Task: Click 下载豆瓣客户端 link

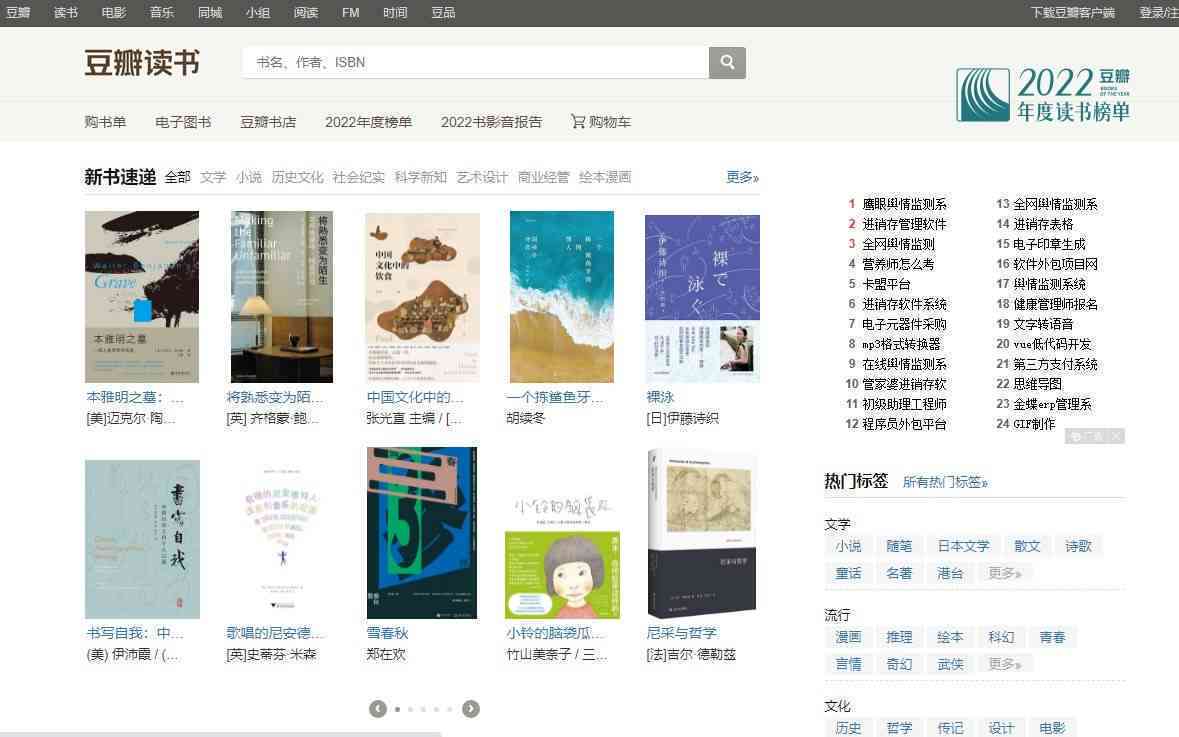Action: click(x=1072, y=13)
